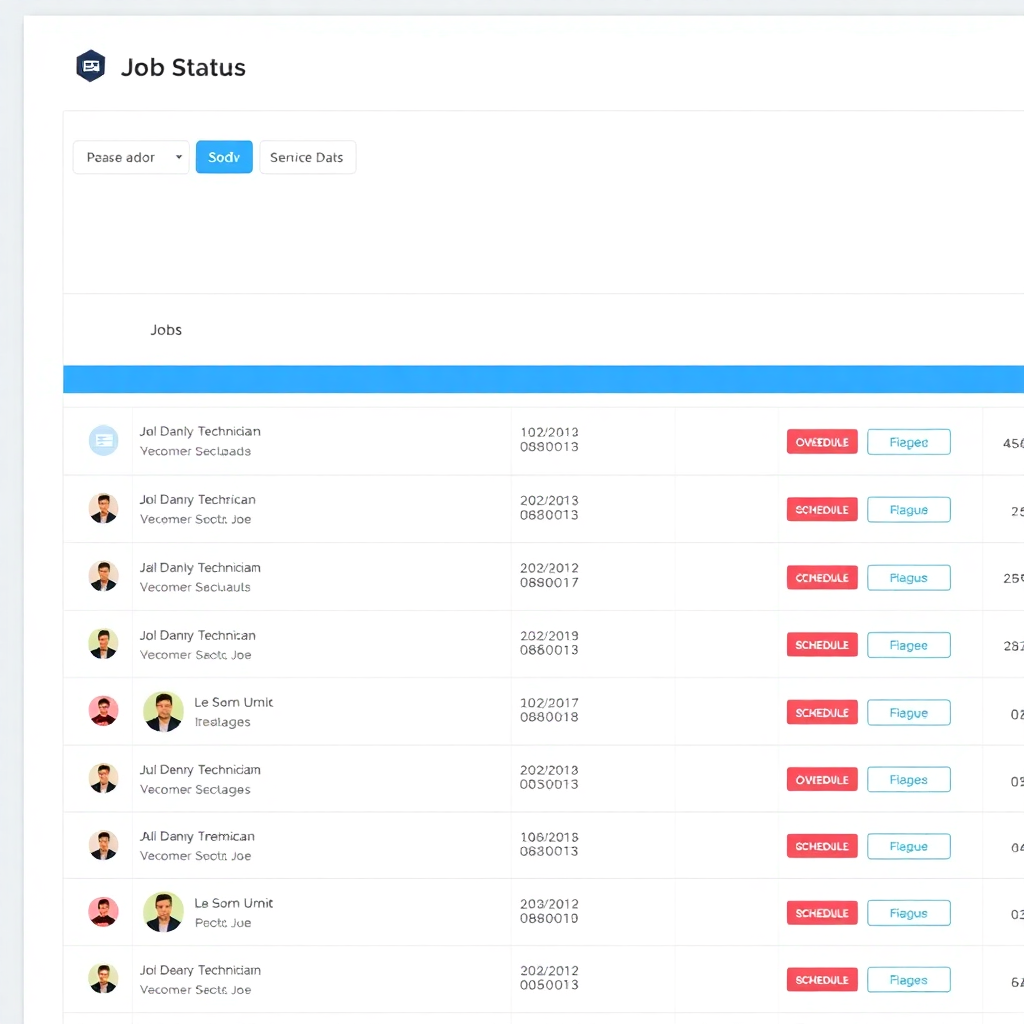Click Flagus button in Jal Danly Technician row
The image size is (1024, 1024).
908,578
